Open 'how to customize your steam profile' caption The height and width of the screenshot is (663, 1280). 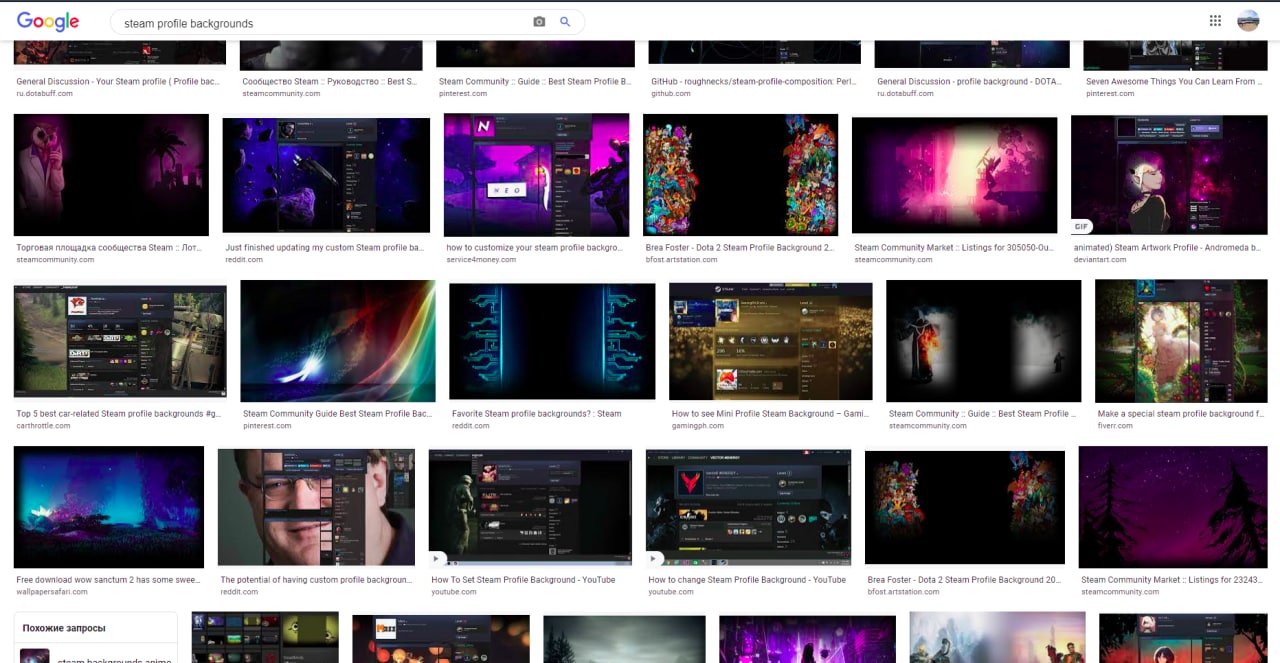[534, 248]
